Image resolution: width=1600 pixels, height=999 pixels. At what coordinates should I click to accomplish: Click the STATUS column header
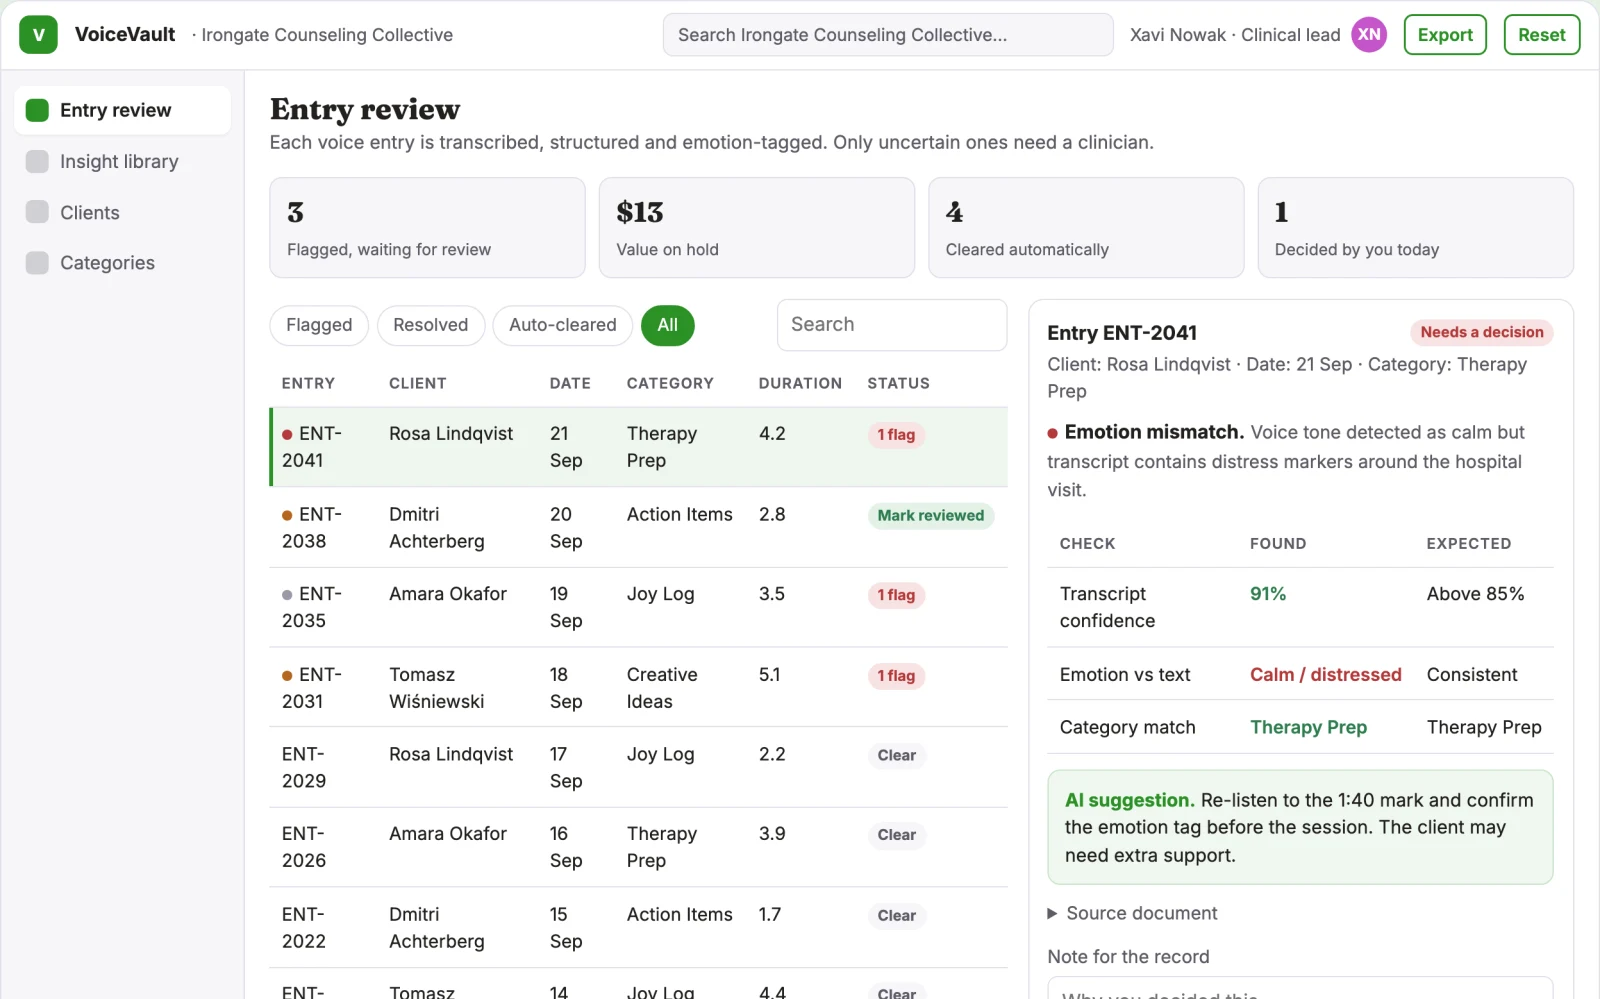[x=898, y=384]
